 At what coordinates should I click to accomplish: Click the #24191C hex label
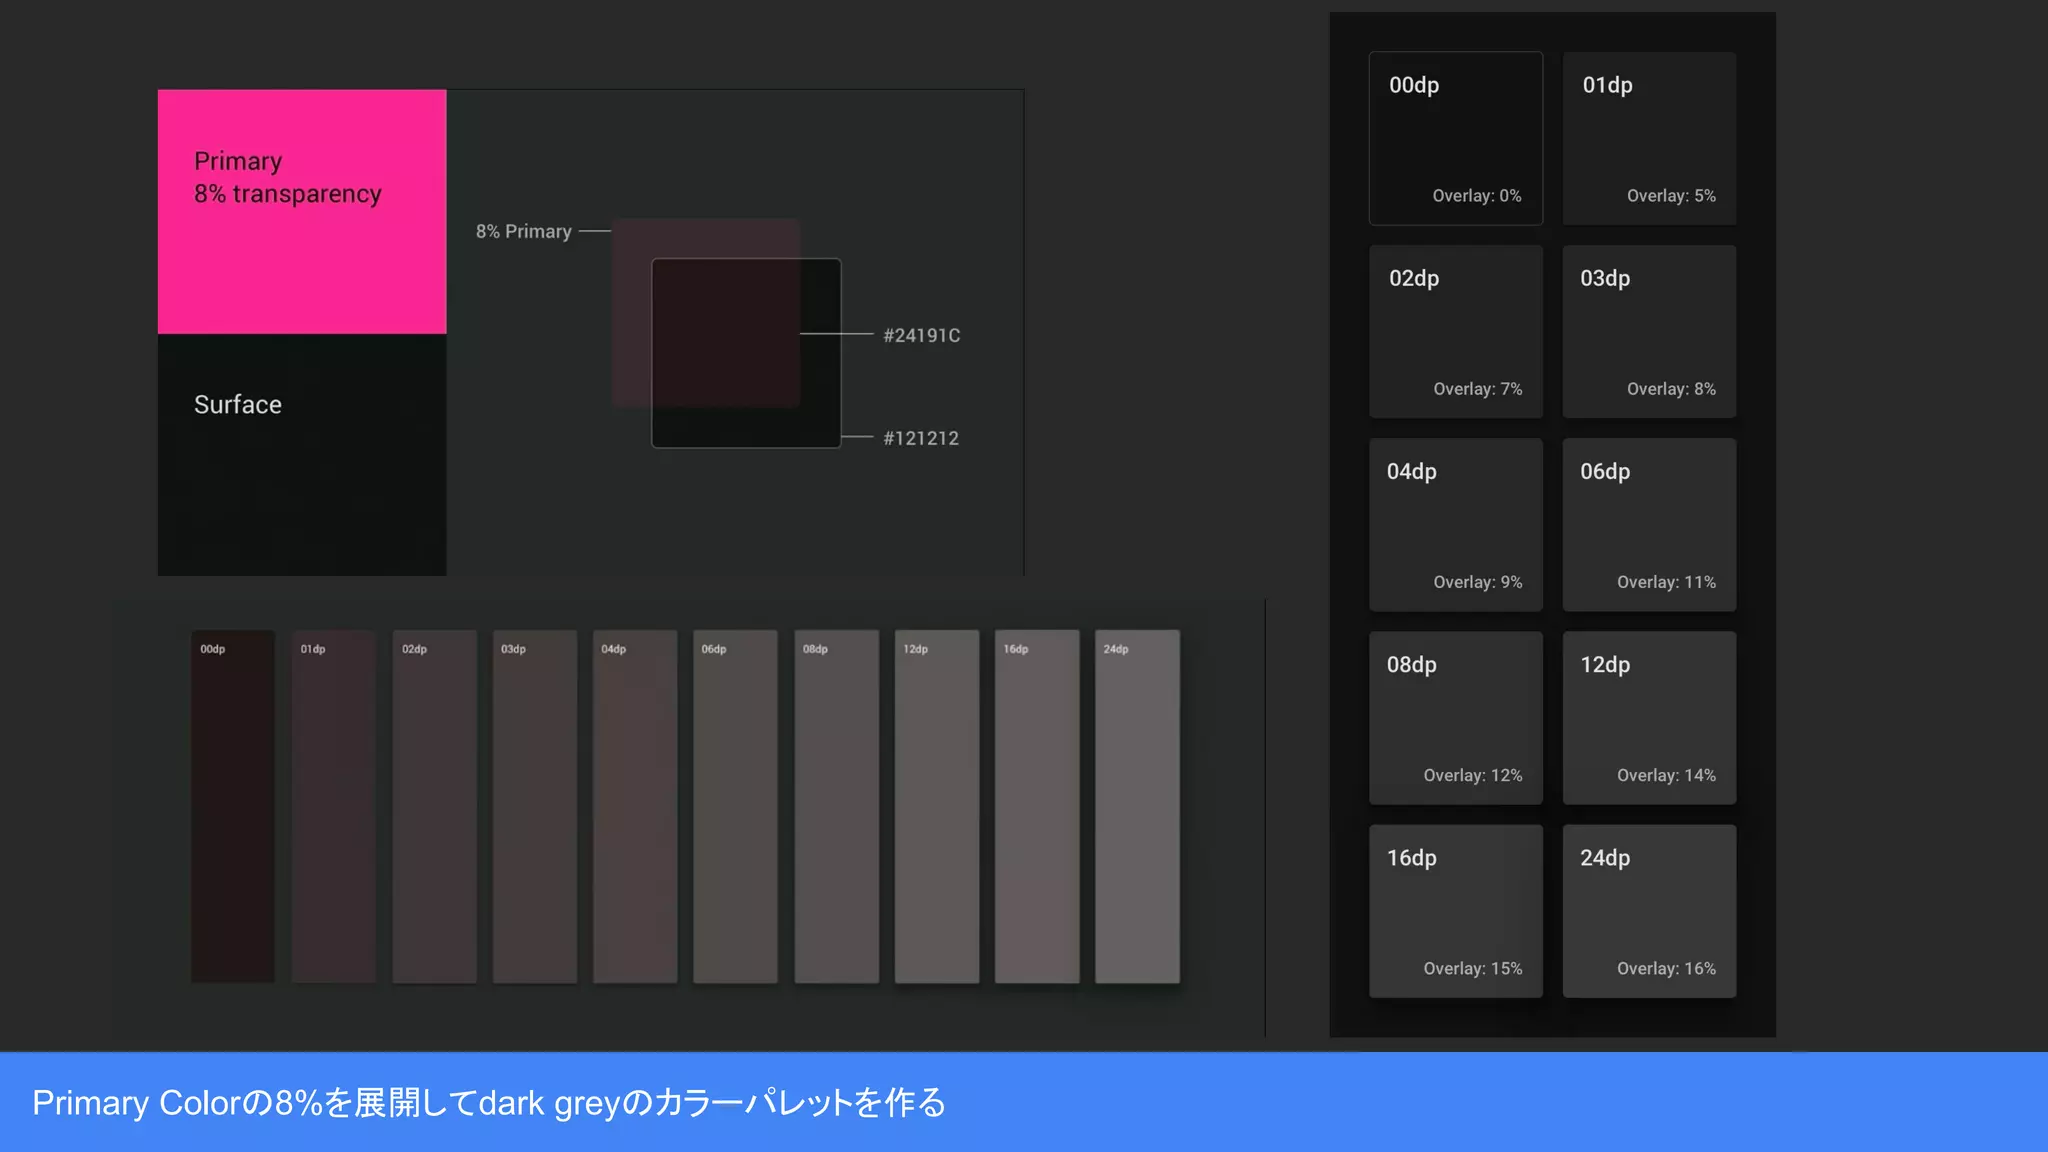pyautogui.click(x=921, y=335)
